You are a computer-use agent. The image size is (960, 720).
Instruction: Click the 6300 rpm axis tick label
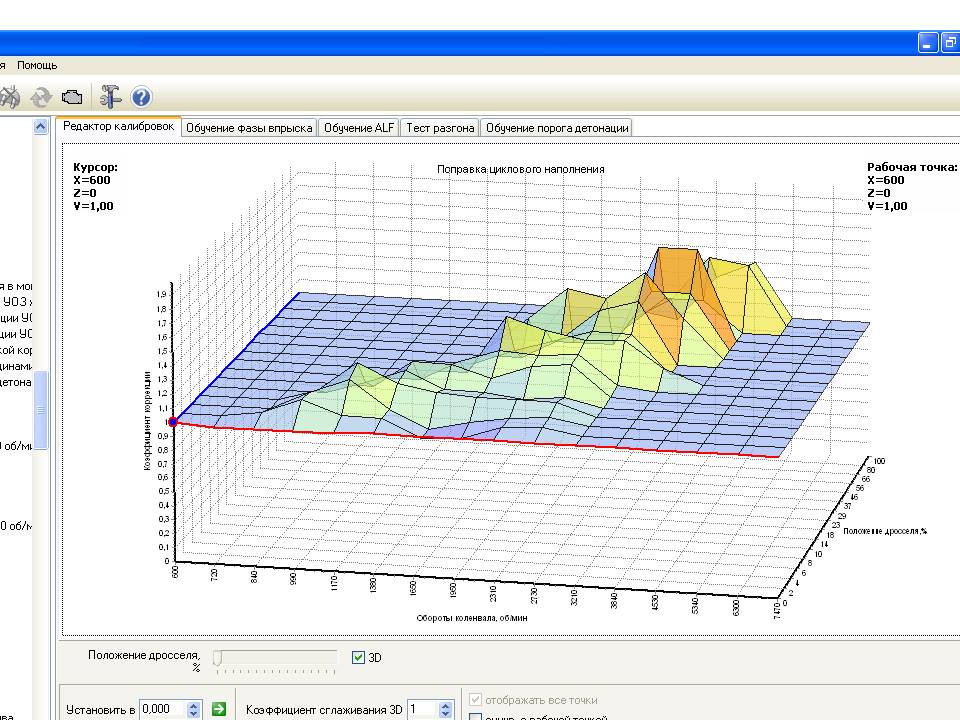tap(735, 607)
